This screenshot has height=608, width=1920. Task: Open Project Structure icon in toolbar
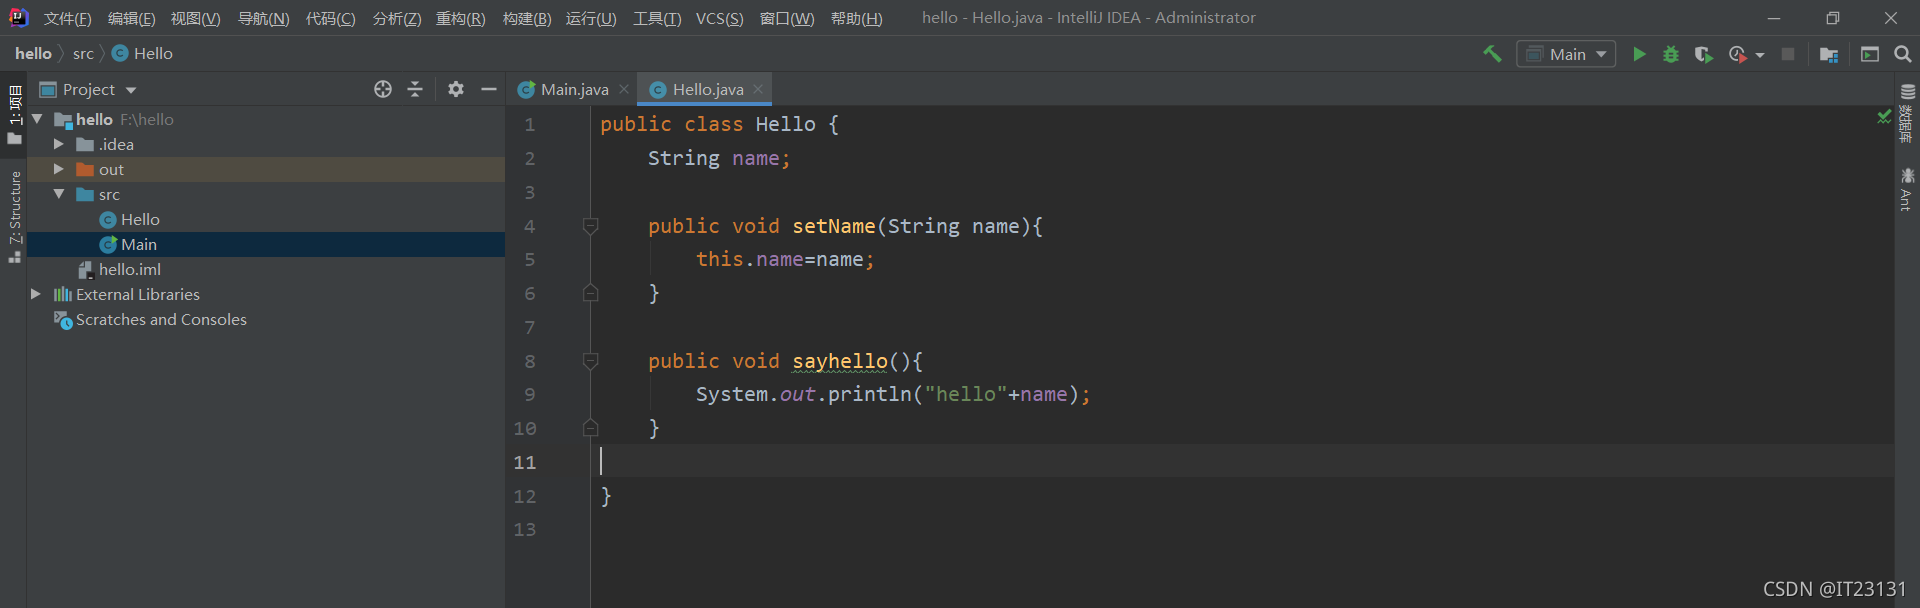[x=1829, y=54]
